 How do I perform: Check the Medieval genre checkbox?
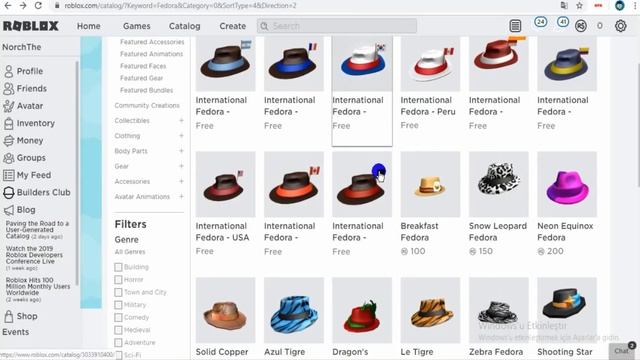[x=118, y=330]
